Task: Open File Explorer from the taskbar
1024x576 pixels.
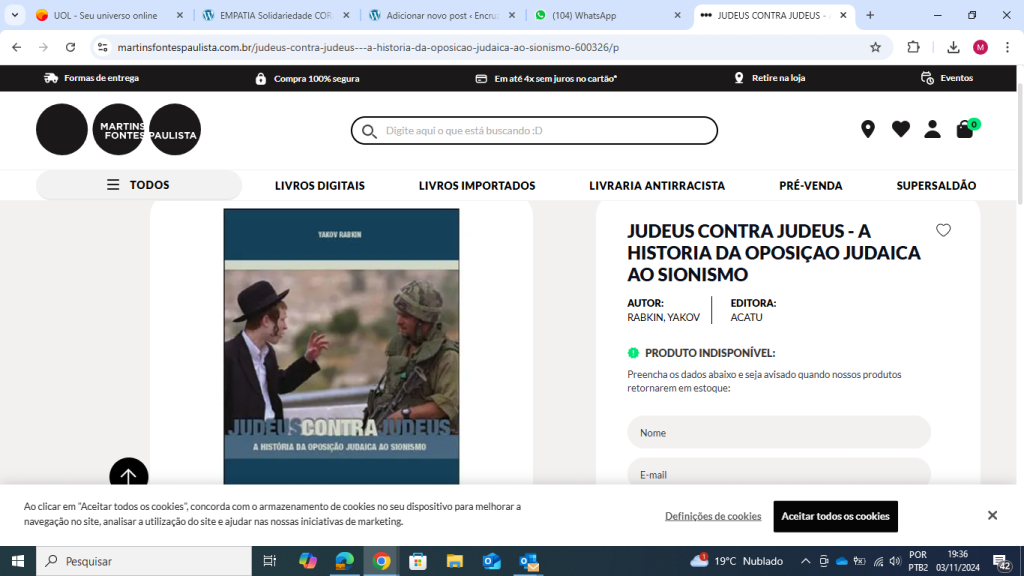Action: (x=455, y=561)
